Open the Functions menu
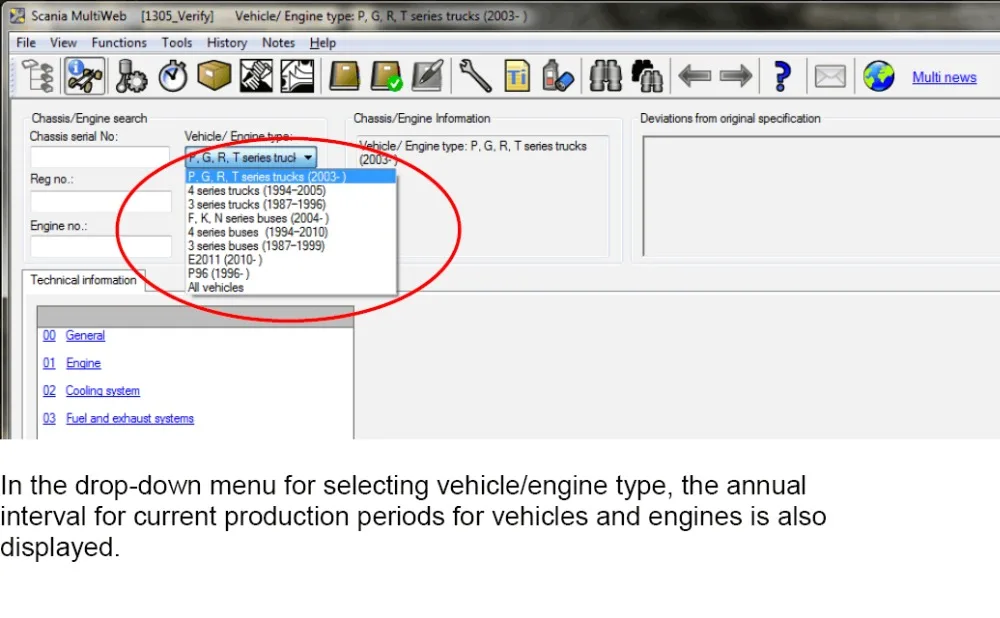 click(119, 43)
